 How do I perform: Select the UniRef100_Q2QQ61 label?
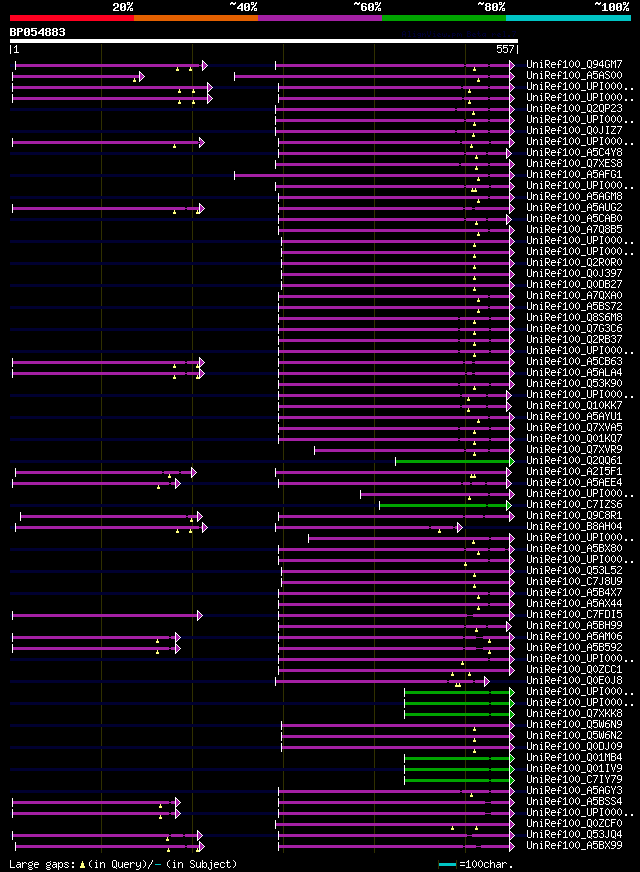click(574, 460)
